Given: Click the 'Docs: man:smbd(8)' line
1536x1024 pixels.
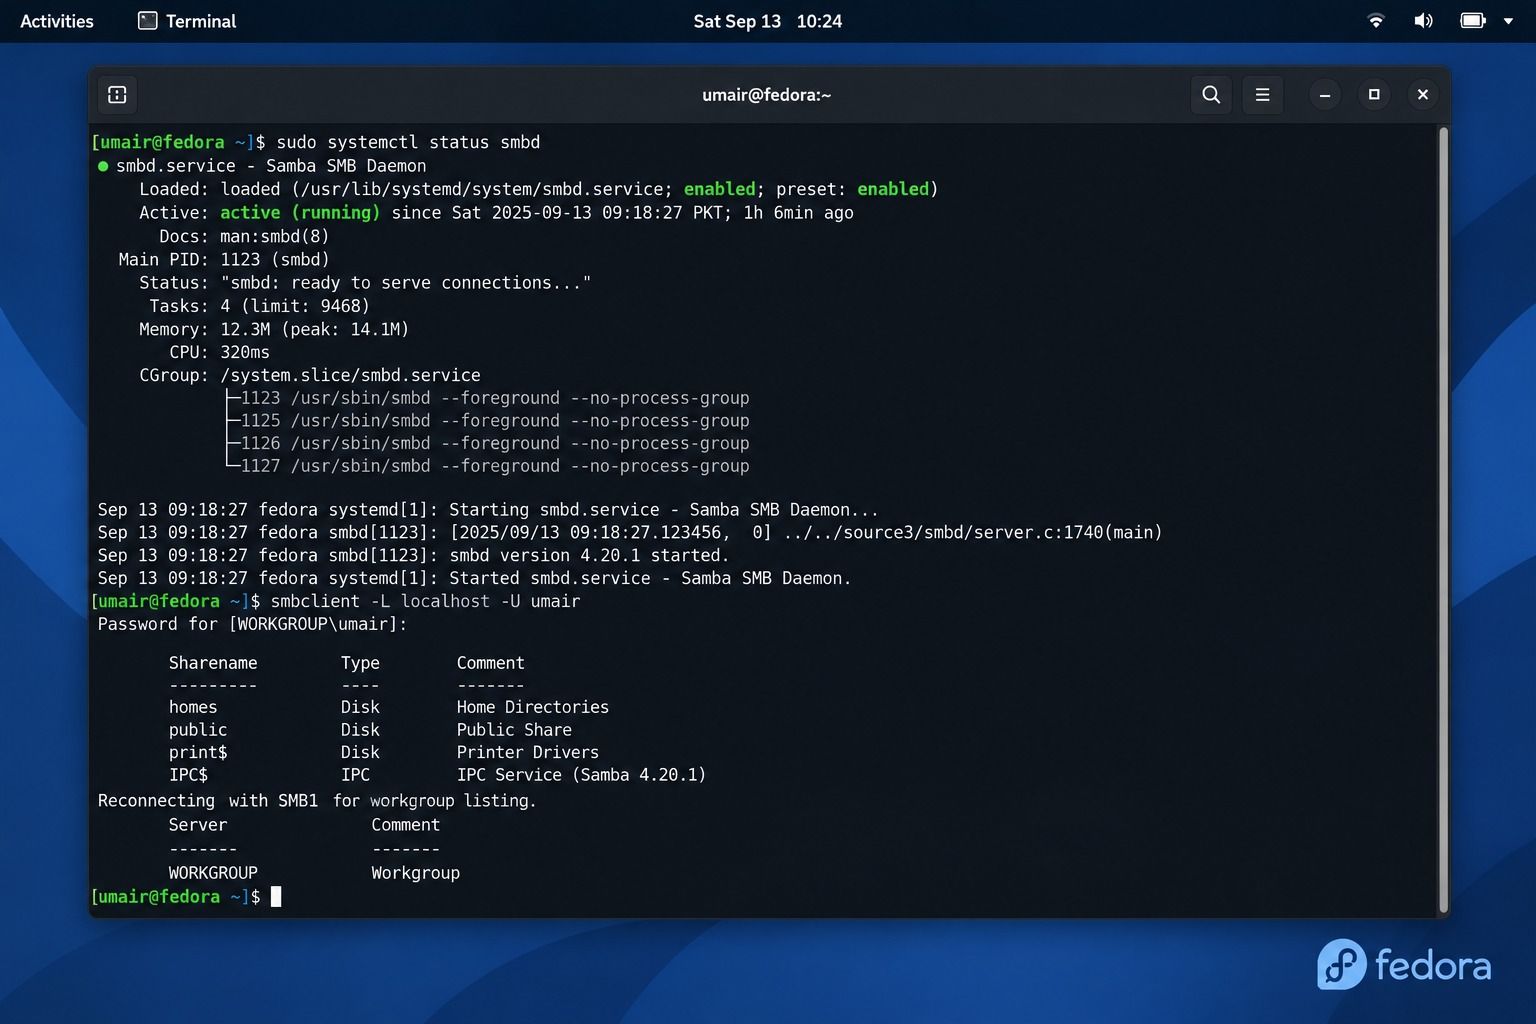Looking at the screenshot, I should 244,237.
